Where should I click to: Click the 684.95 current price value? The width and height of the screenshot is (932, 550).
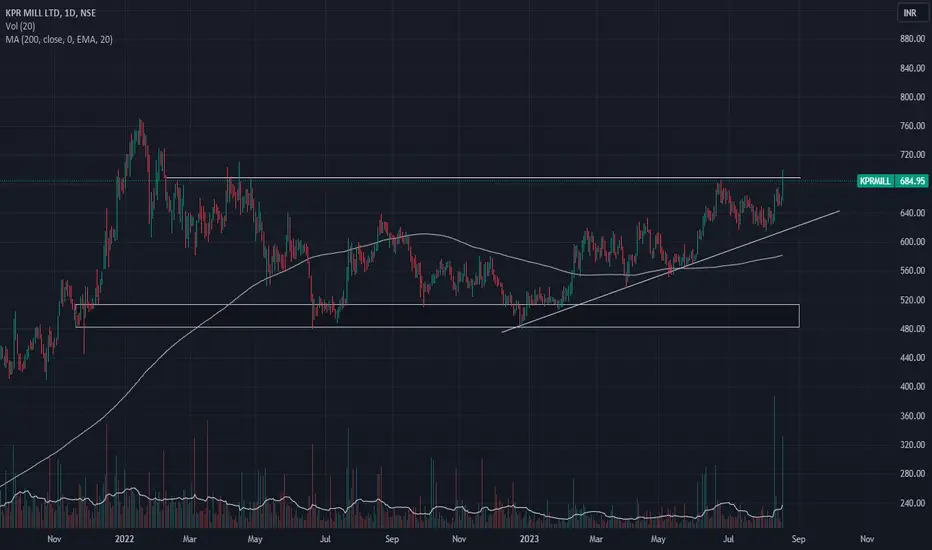[912, 181]
